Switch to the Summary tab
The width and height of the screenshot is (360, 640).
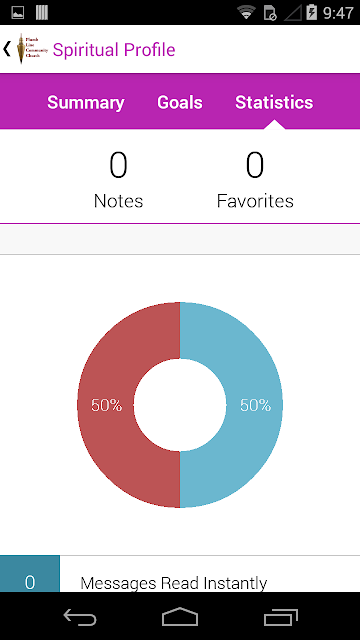point(86,102)
